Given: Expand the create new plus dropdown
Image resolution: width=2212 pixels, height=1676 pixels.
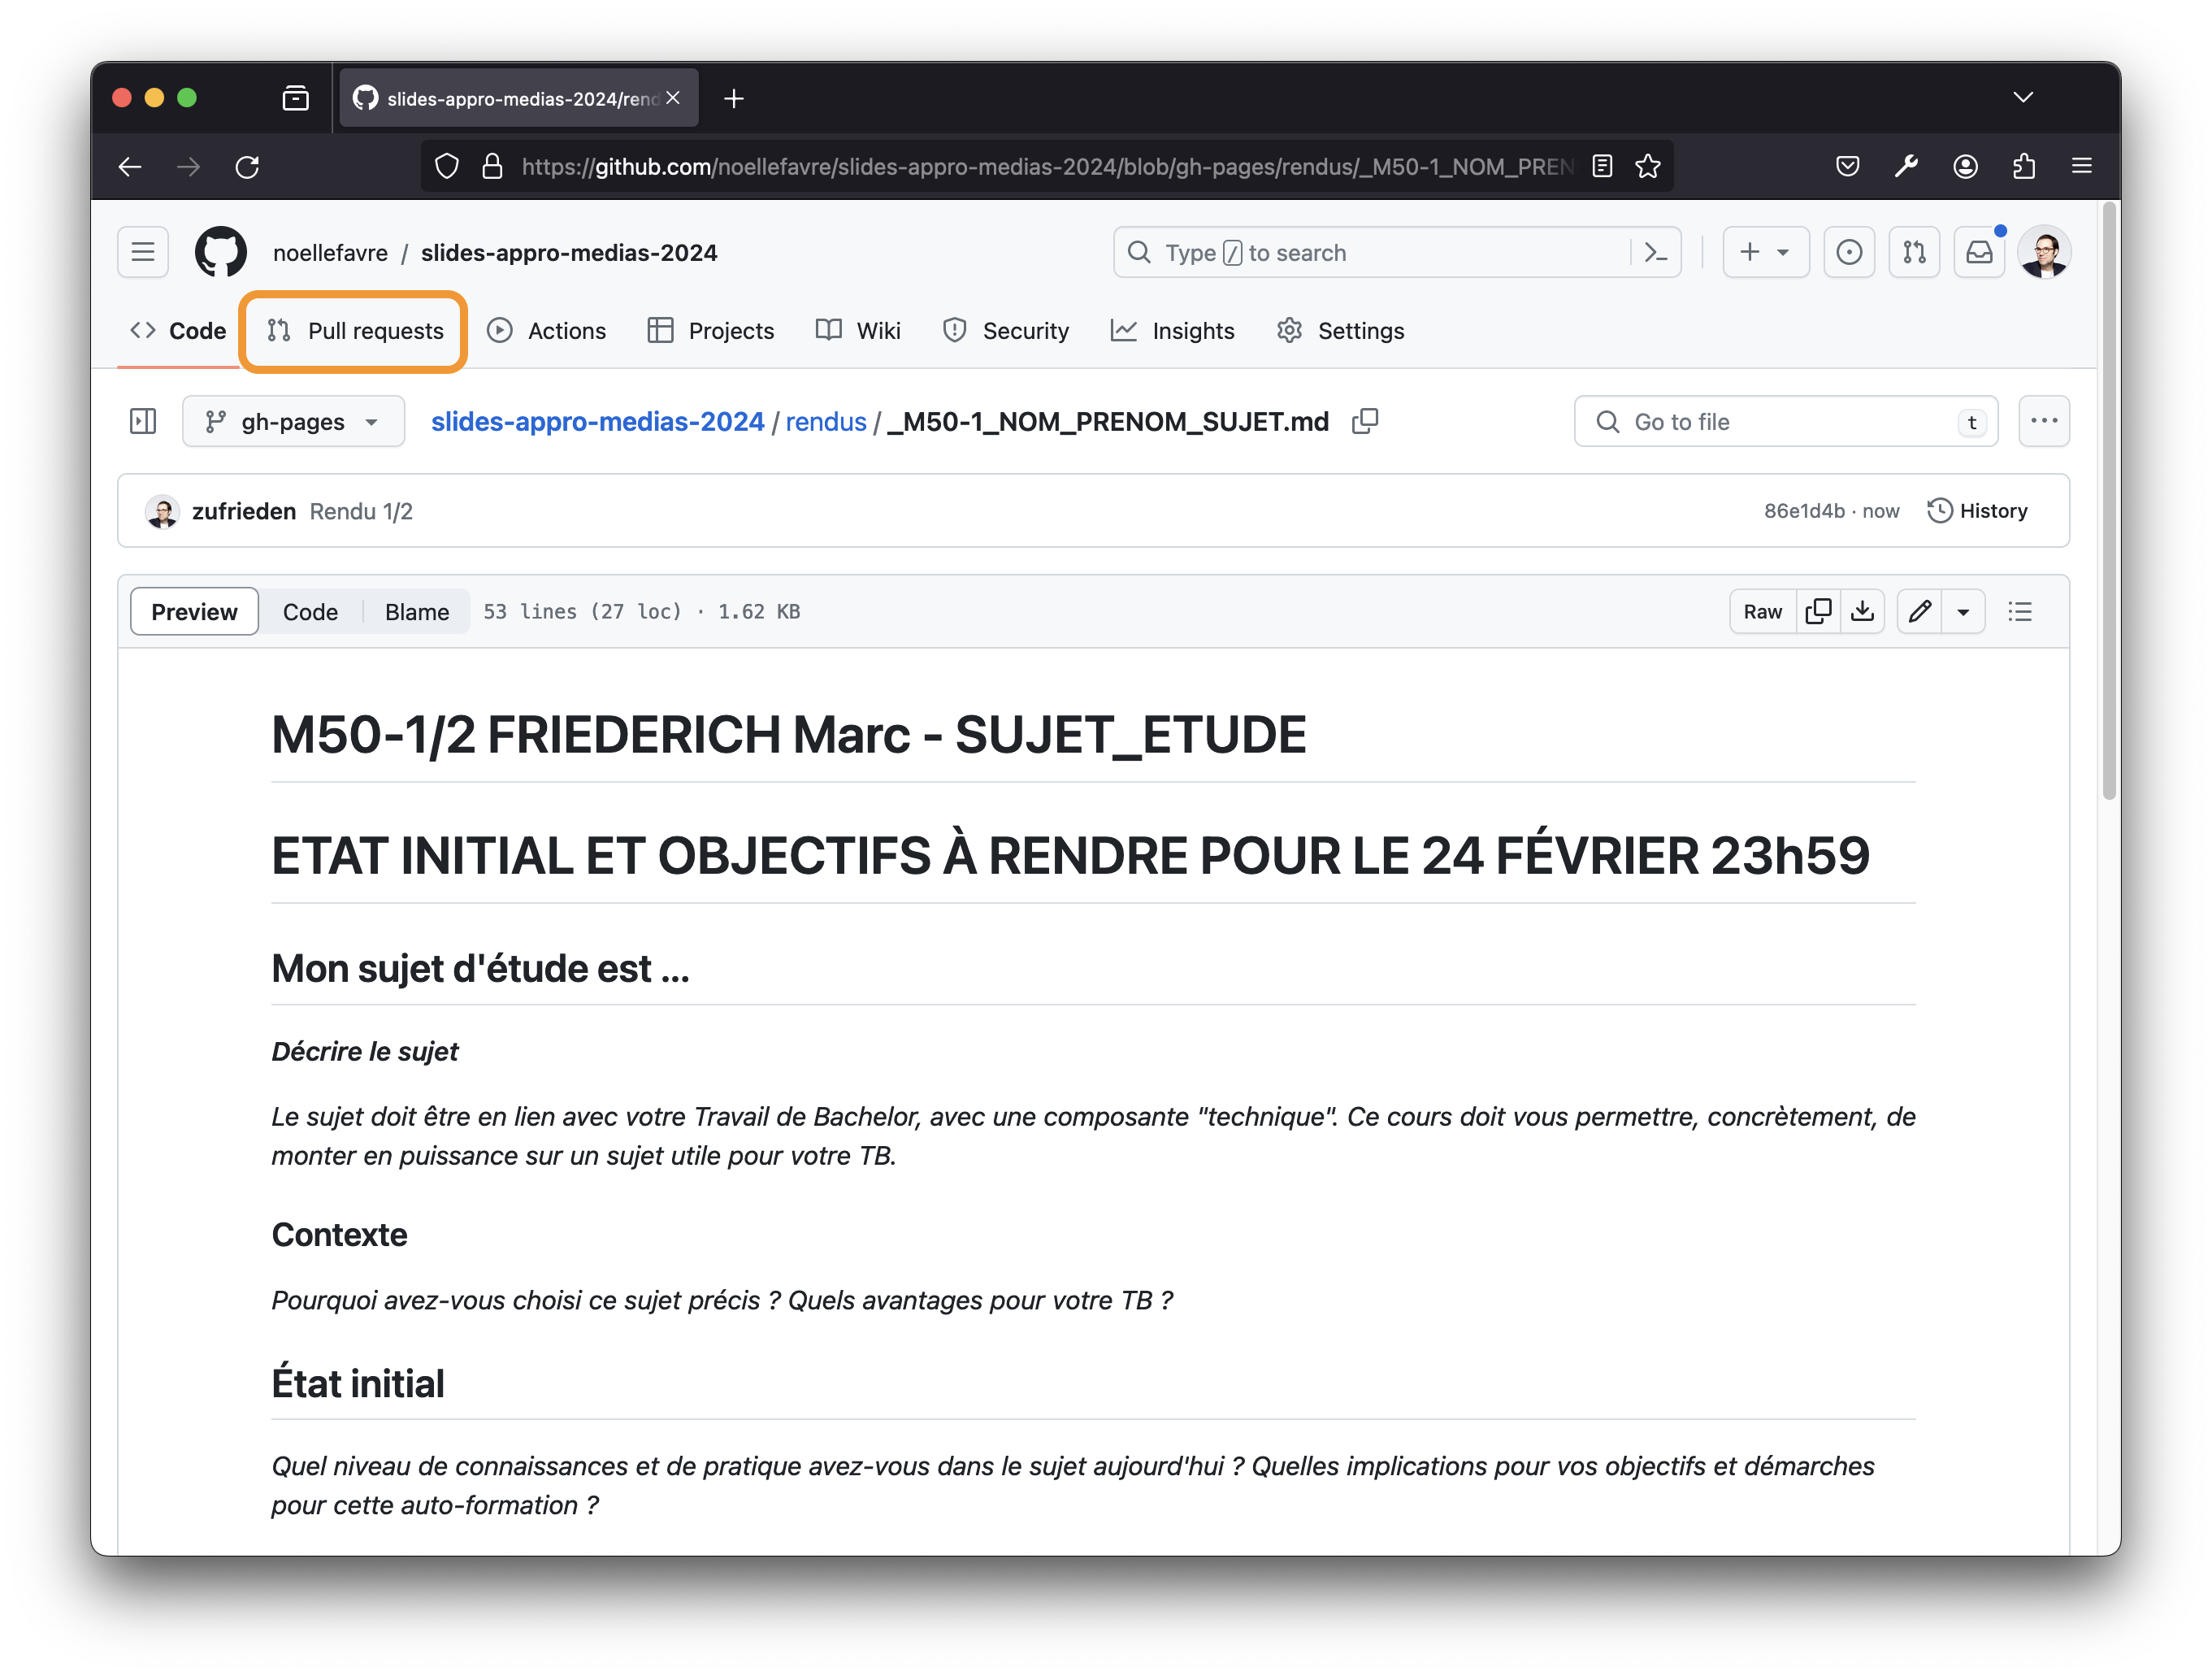Looking at the screenshot, I should click(1764, 252).
